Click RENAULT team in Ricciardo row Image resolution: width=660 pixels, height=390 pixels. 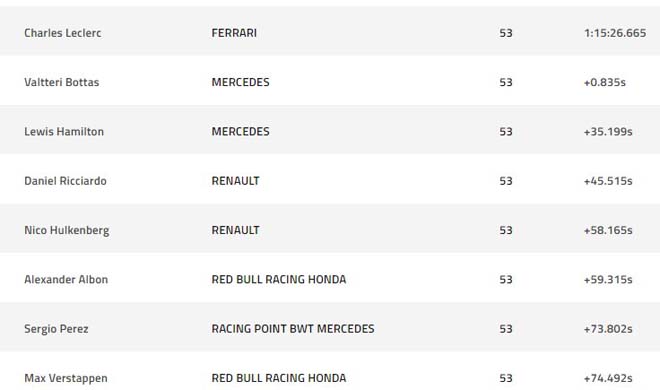[x=235, y=181]
